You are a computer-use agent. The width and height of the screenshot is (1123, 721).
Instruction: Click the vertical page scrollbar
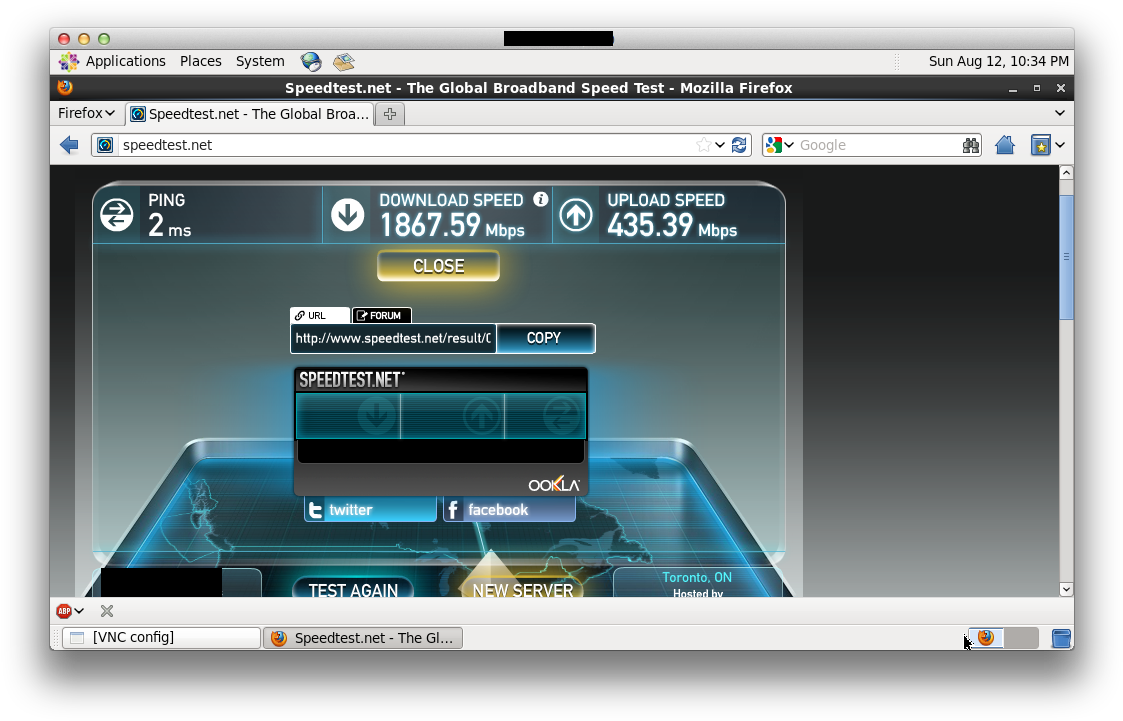click(1066, 258)
